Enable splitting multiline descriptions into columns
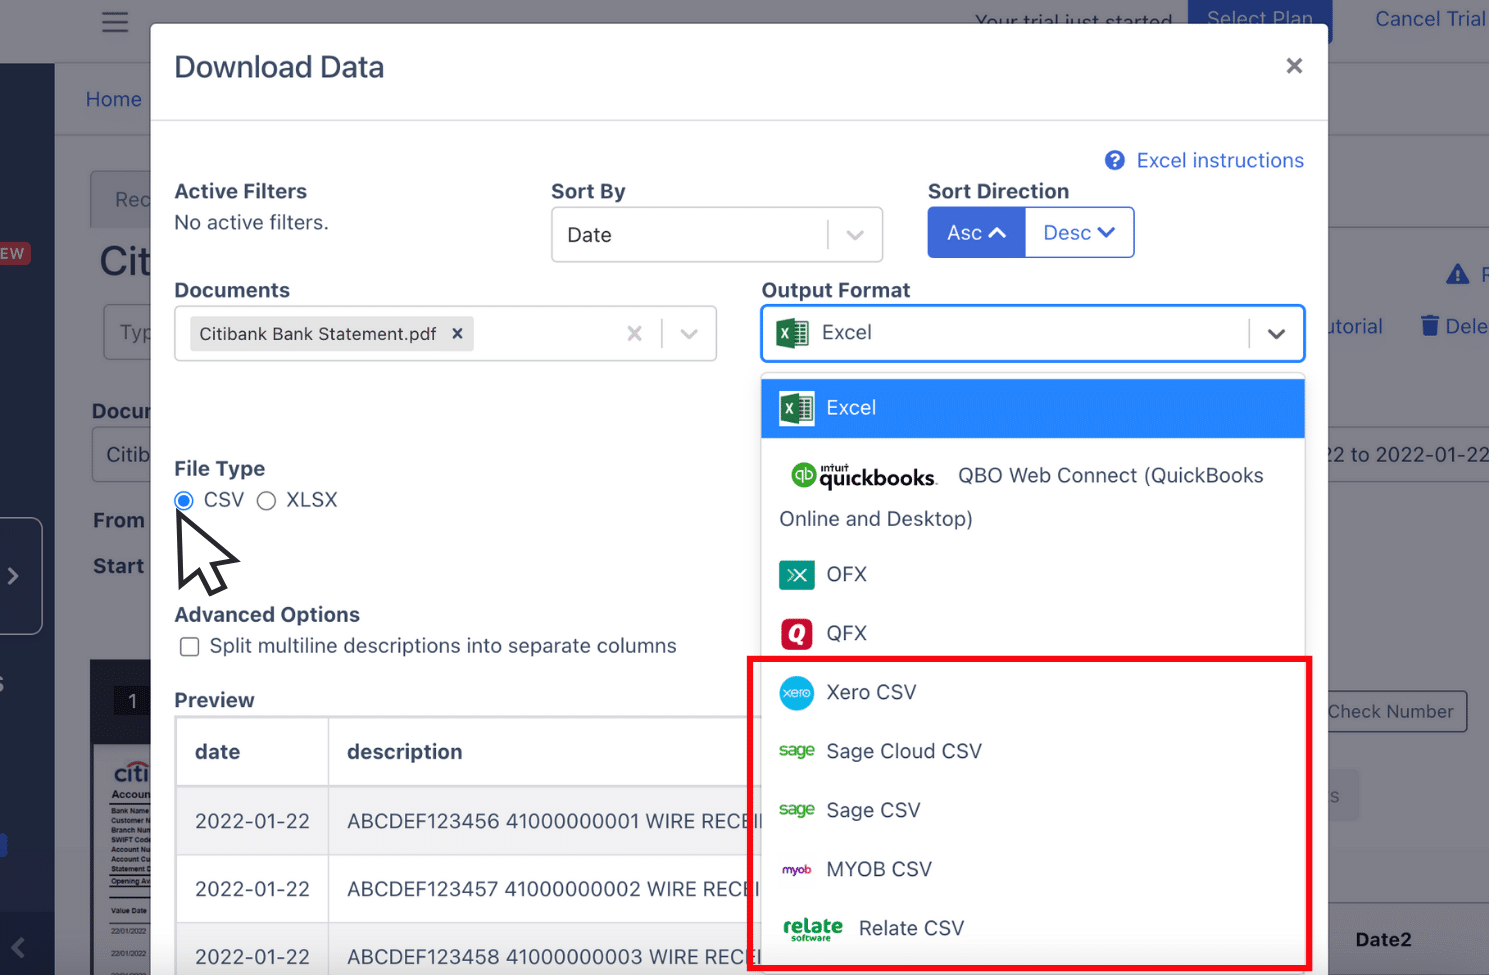Screen dimensions: 1489x976 [x=189, y=647]
